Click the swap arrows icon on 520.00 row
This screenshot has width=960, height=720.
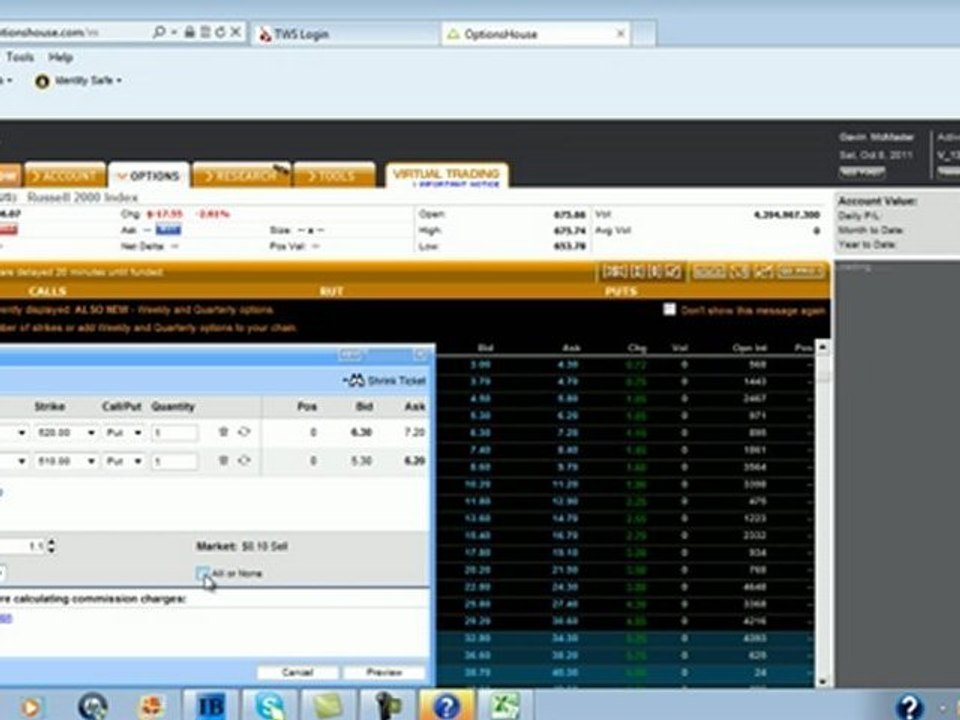tap(244, 432)
